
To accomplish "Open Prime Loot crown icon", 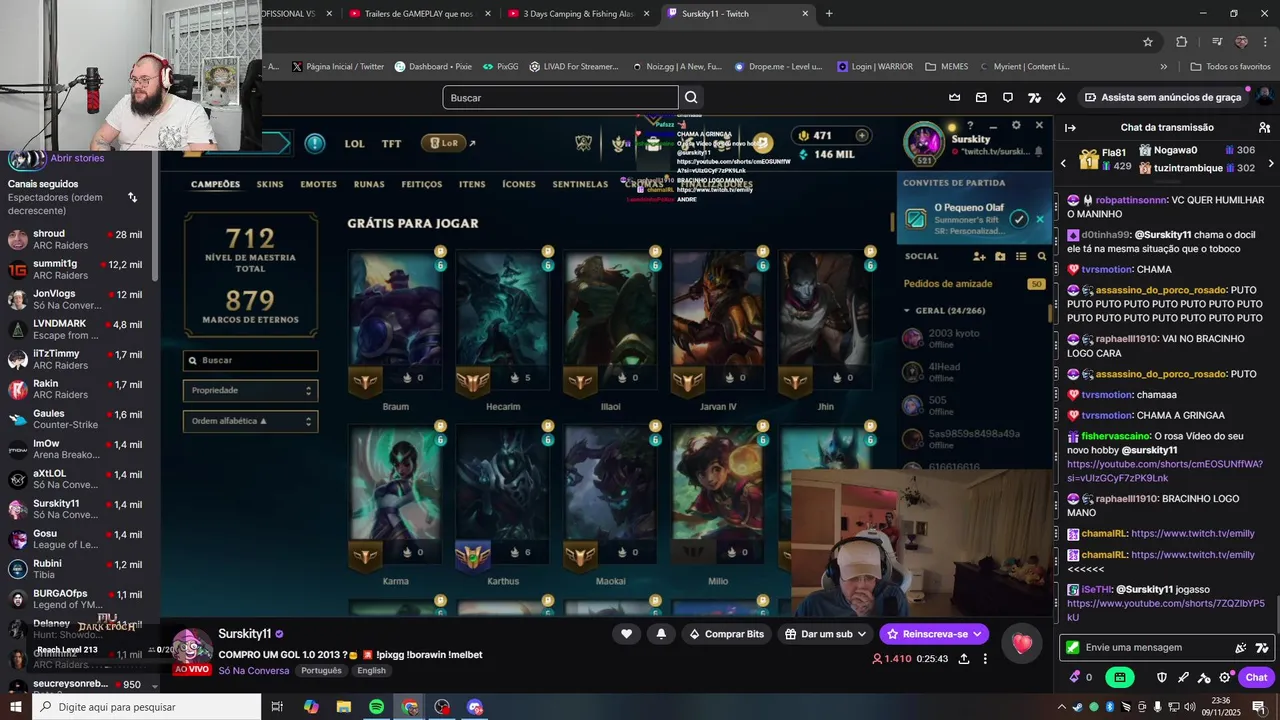I will click(955, 98).
